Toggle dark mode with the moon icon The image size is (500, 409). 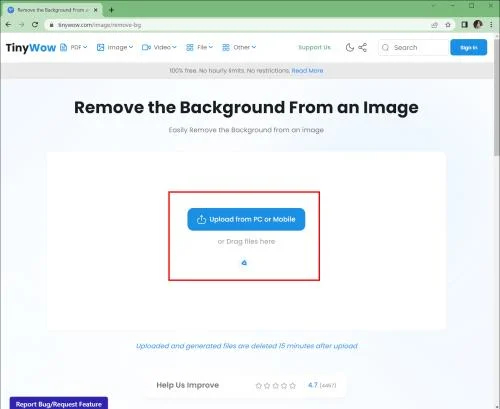pos(349,47)
